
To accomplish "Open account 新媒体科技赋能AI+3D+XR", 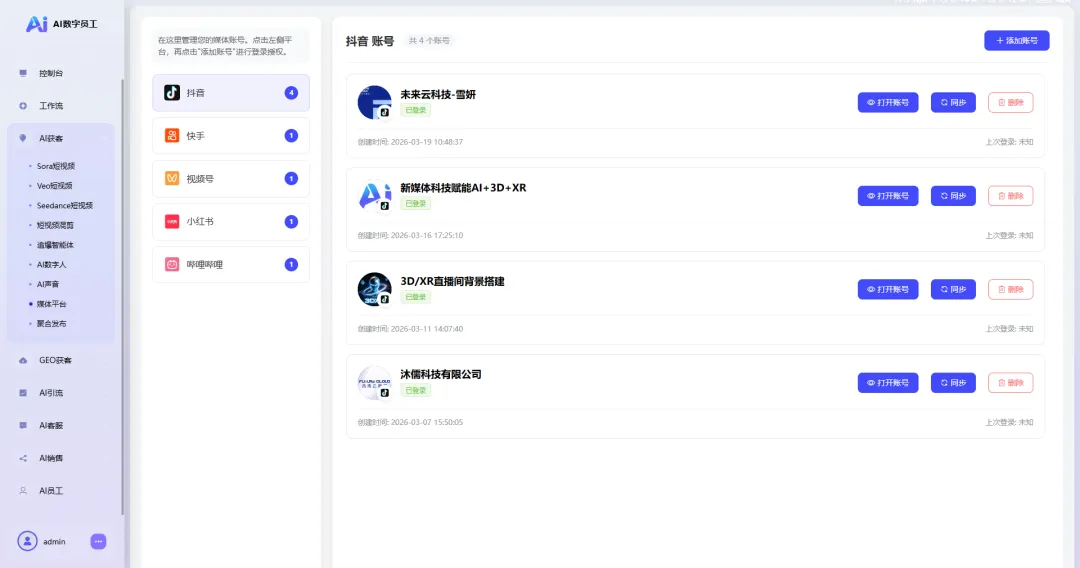I will [x=888, y=196].
